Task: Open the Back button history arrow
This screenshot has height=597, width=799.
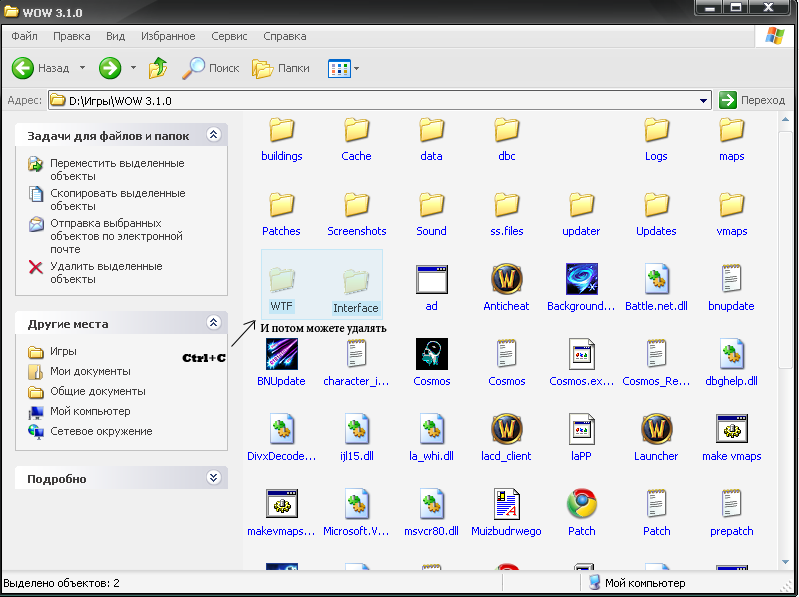Action: point(80,68)
